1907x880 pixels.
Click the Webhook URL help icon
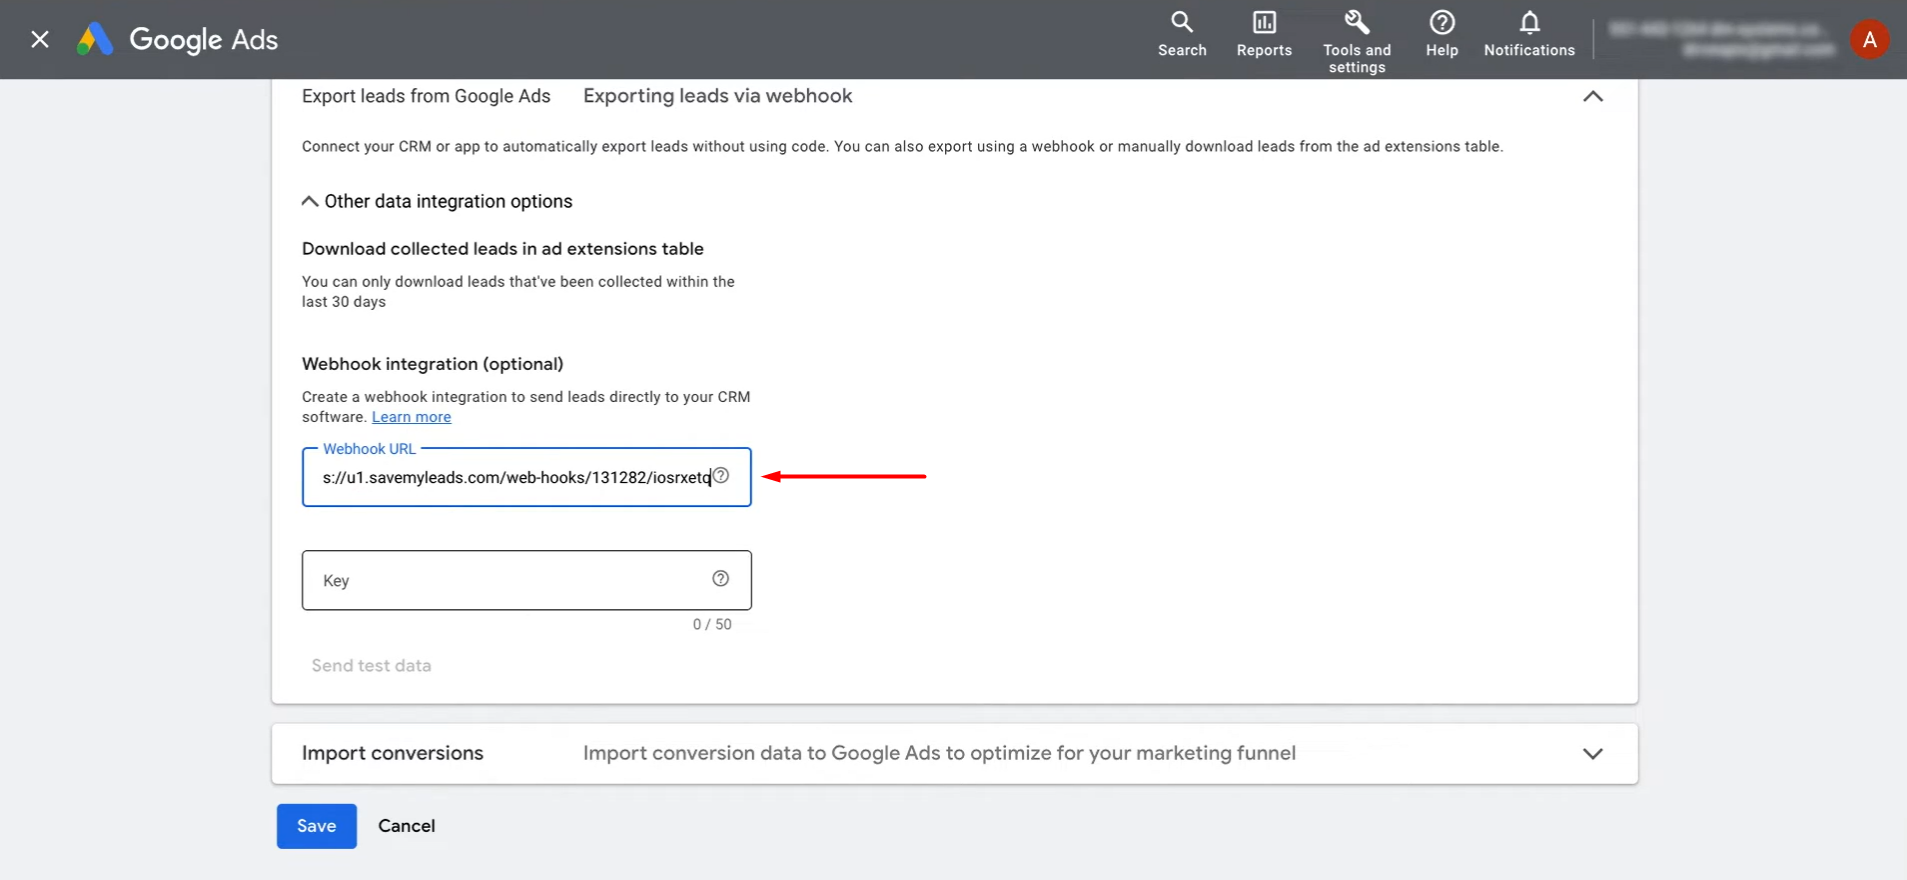point(721,476)
